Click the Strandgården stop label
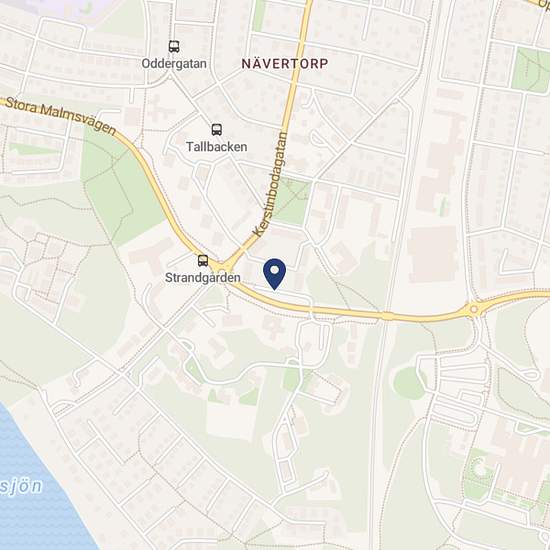 click(x=203, y=278)
